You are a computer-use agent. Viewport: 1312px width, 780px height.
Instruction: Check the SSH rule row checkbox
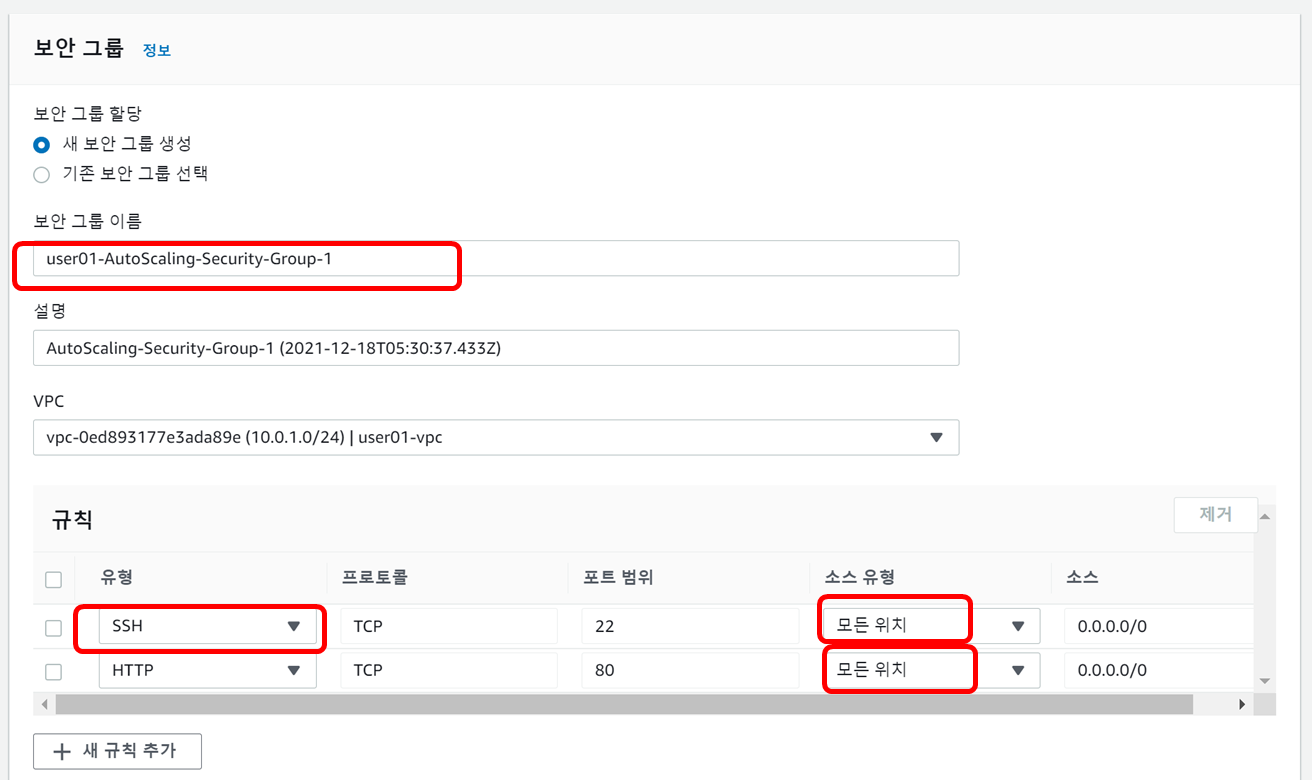[x=54, y=628]
